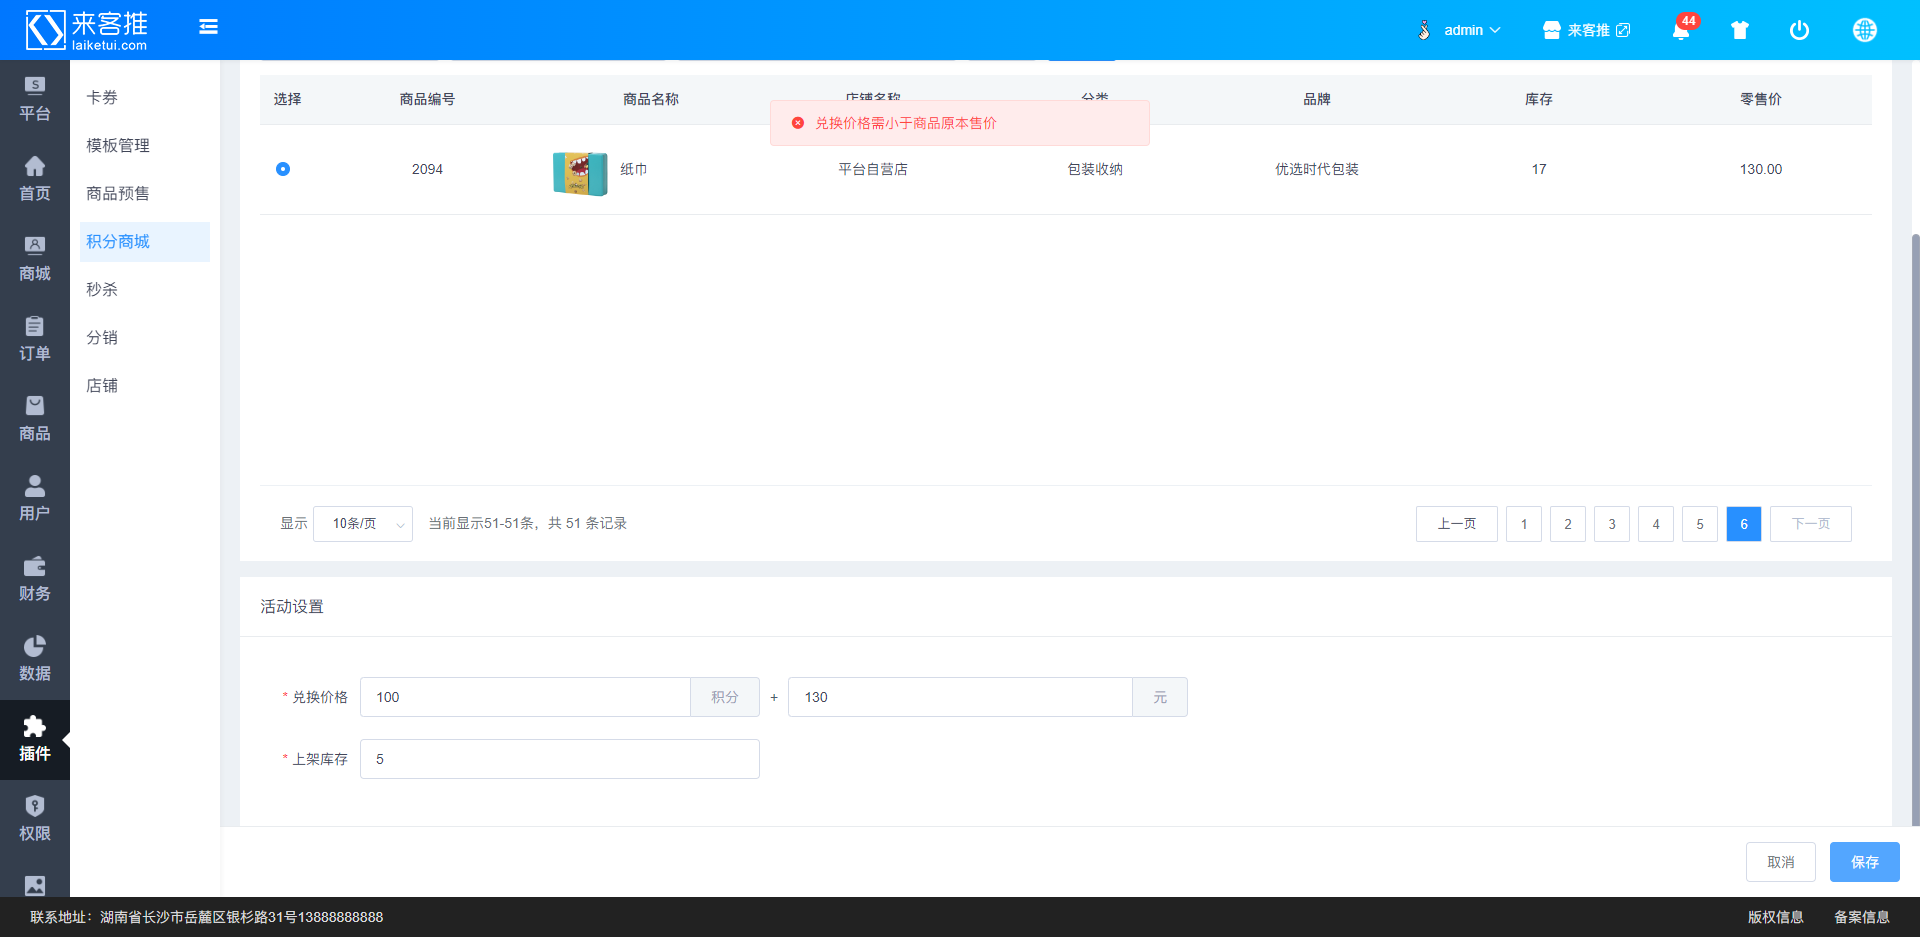Select 店铺 submenu item

point(145,386)
